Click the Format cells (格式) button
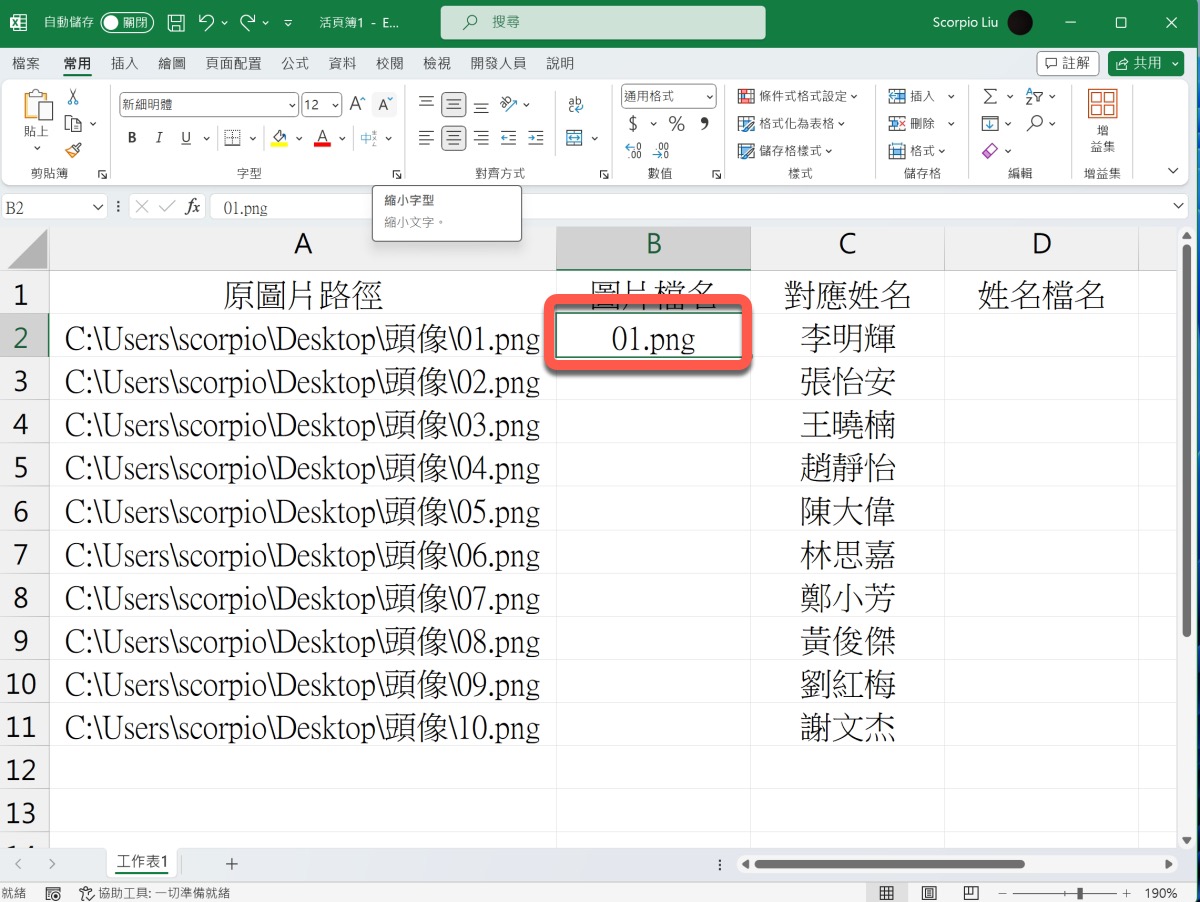Screen dimensions: 1200x902 (x=918, y=151)
